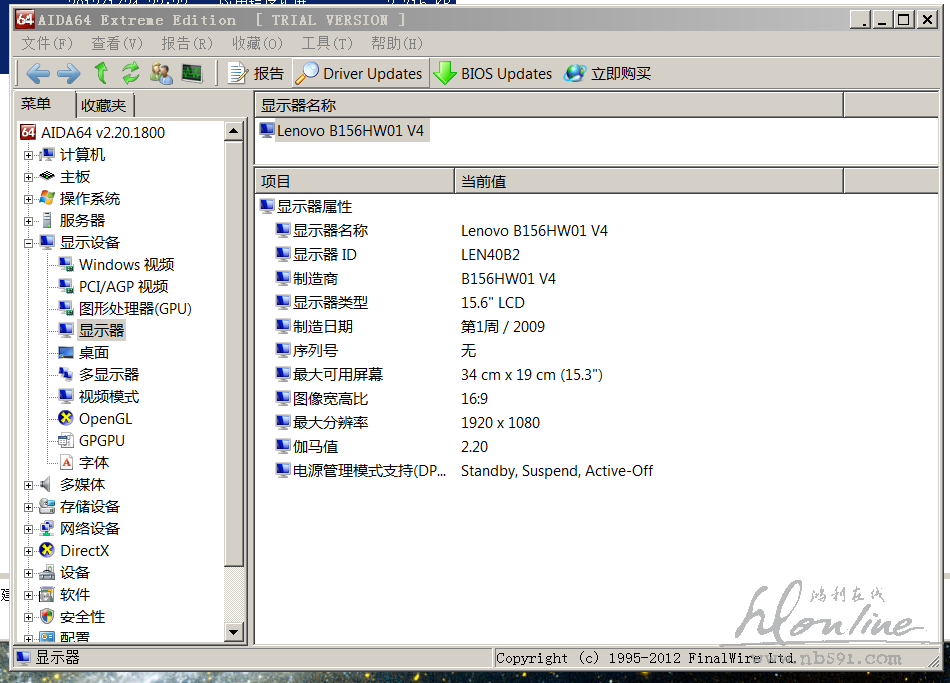Expand the 计算机 tree node

29,155
